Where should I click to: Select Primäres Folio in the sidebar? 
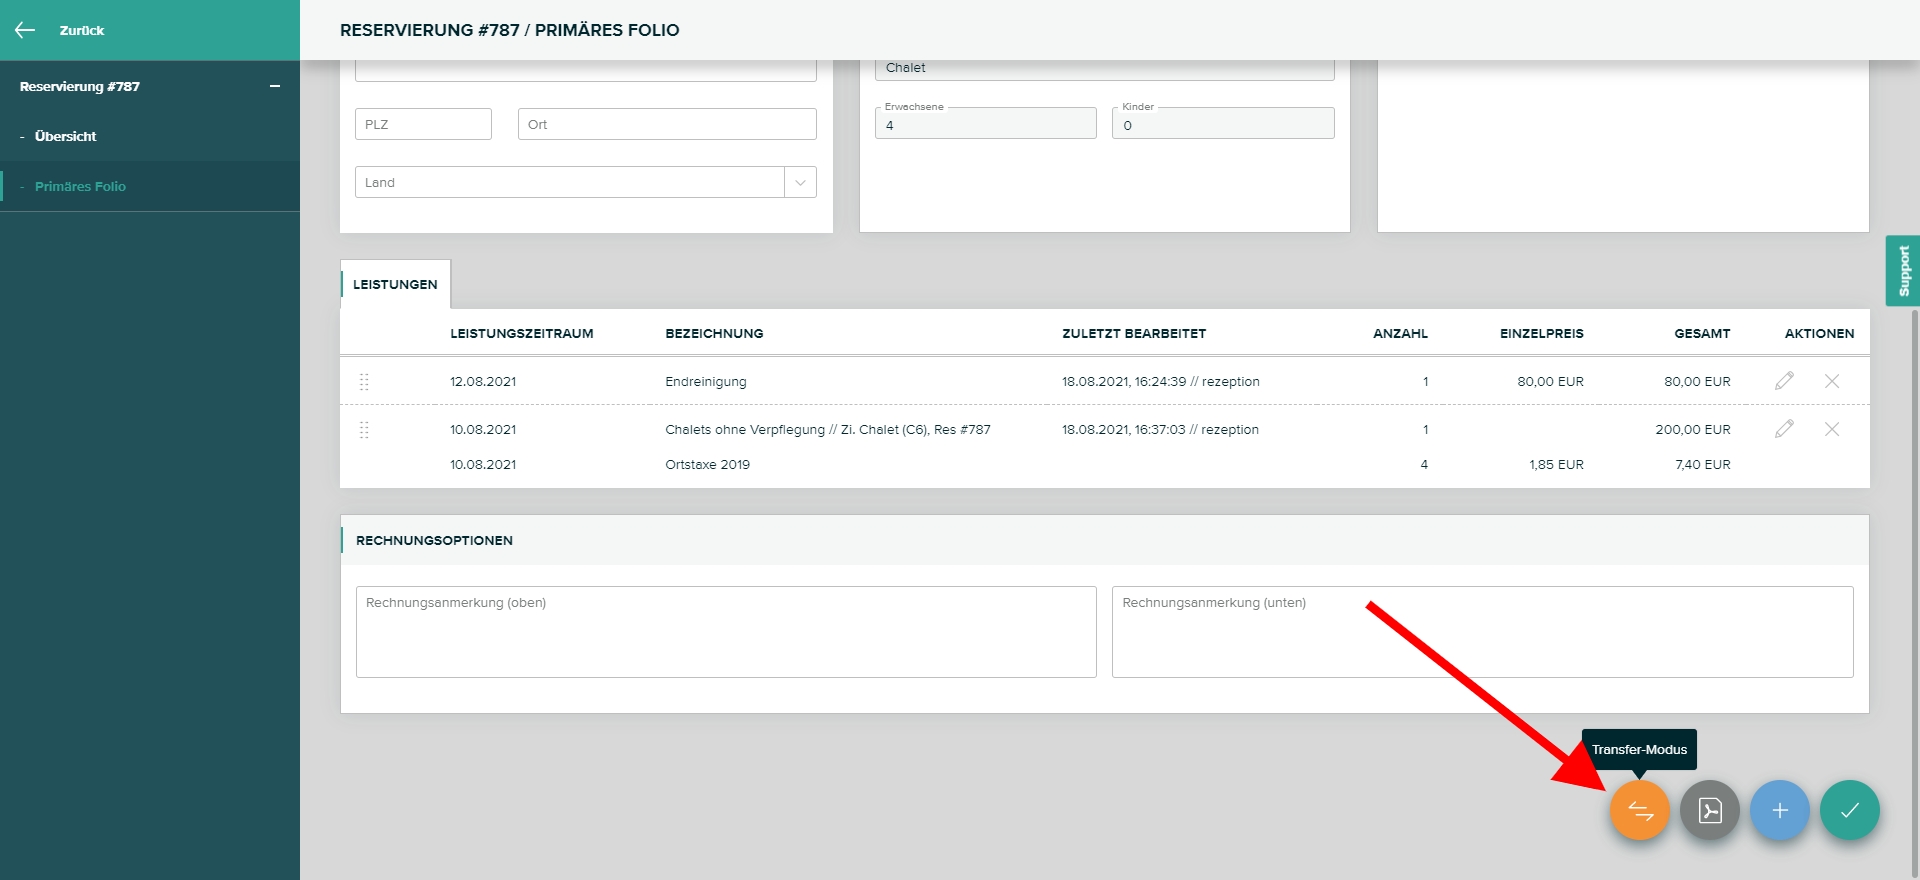coord(80,186)
